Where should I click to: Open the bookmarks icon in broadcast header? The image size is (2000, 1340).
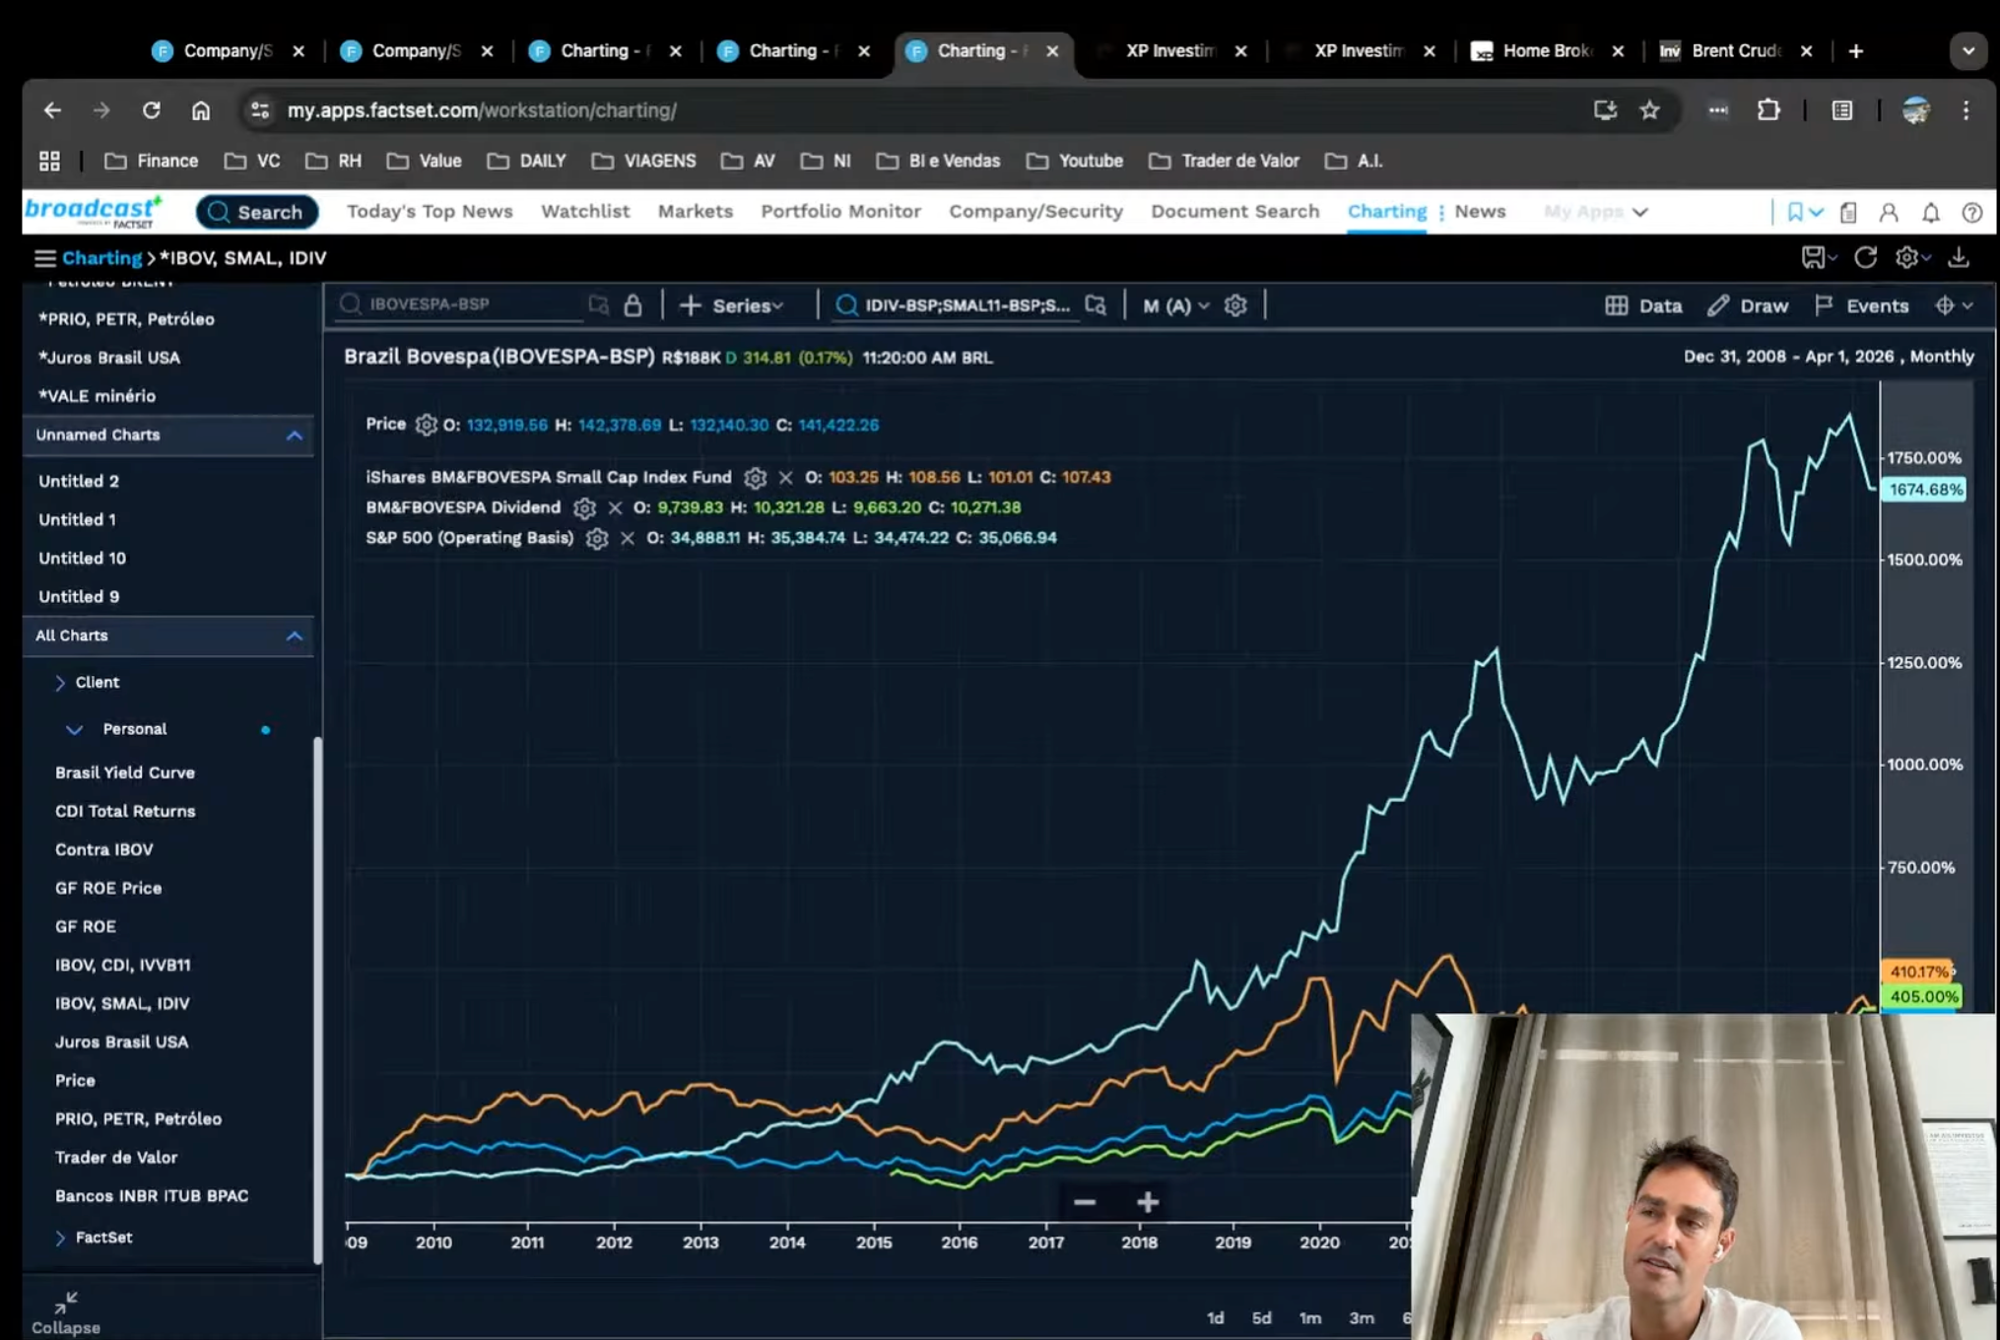click(1795, 212)
